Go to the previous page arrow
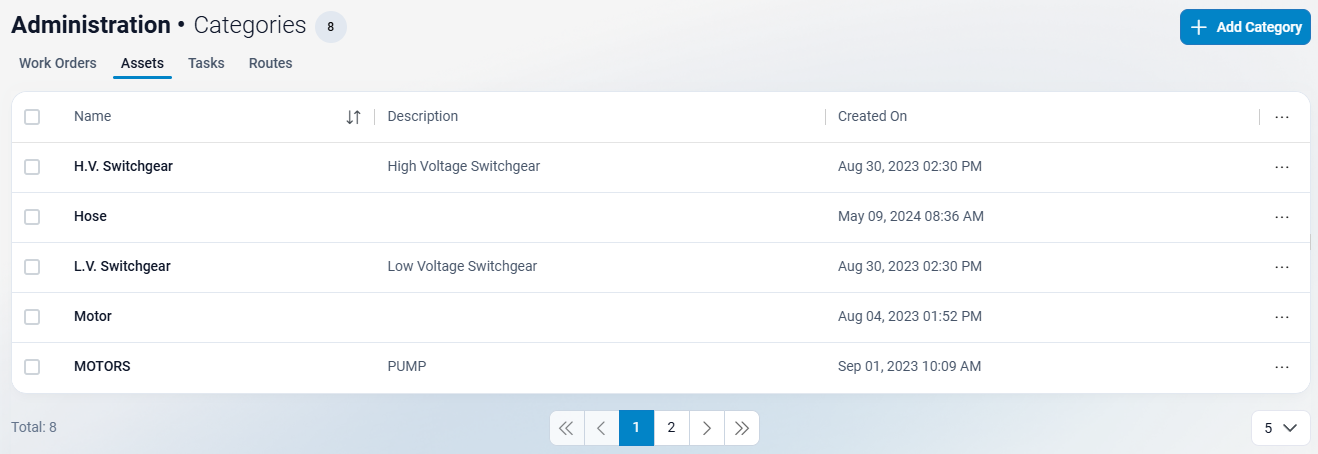 (601, 428)
